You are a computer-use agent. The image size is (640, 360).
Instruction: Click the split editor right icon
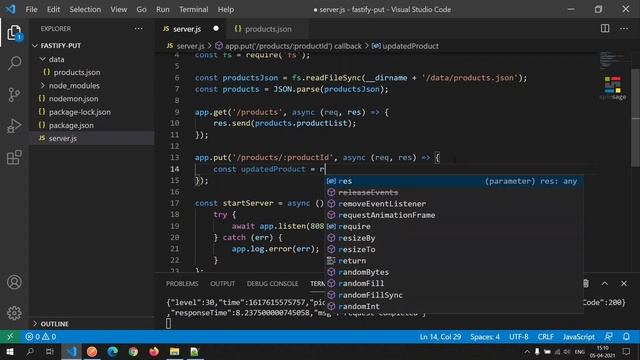[605, 28]
